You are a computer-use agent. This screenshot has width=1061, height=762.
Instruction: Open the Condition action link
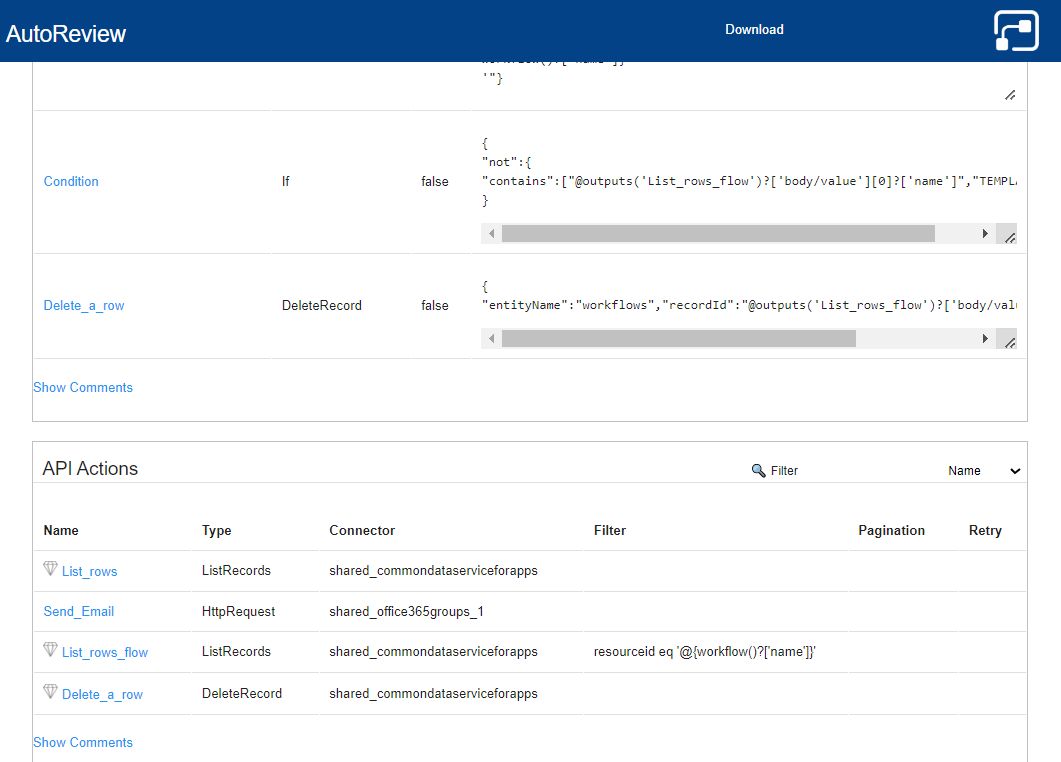tap(71, 182)
